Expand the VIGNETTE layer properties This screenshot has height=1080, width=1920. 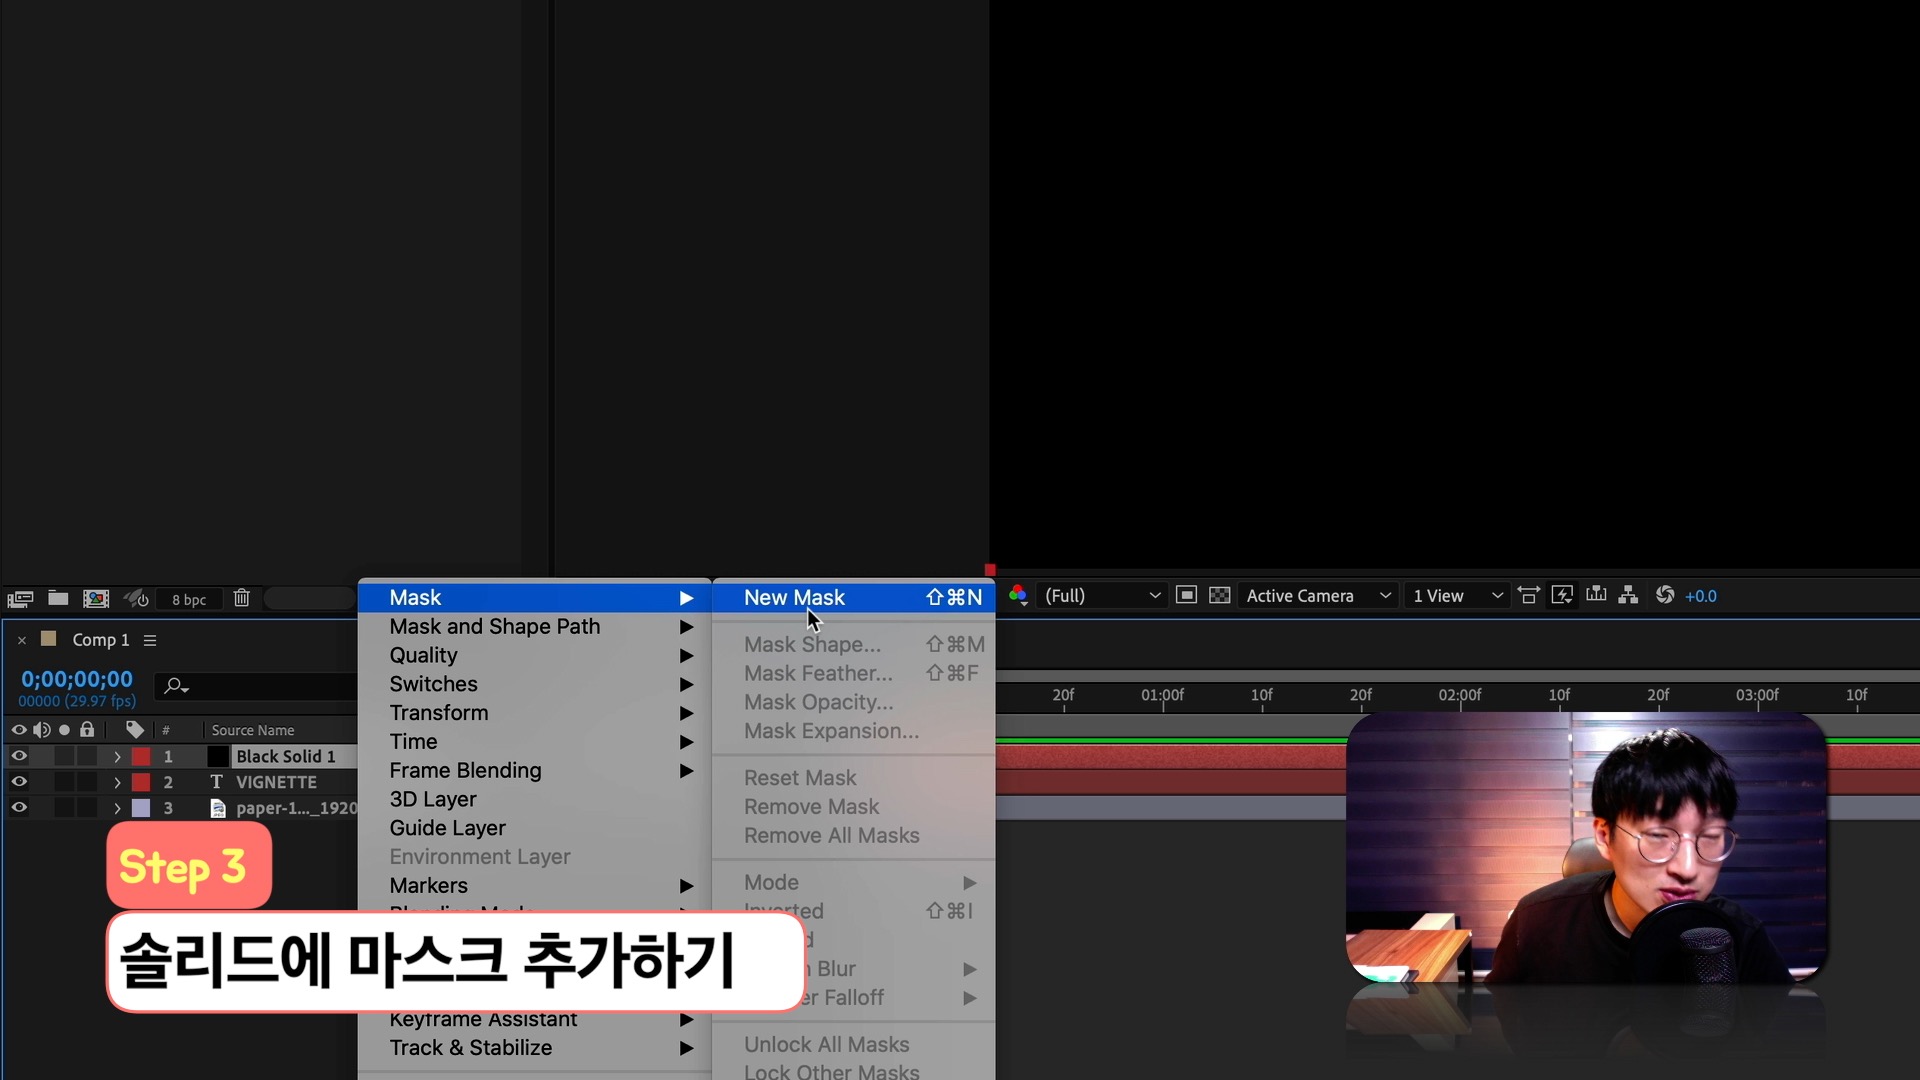pos(117,782)
